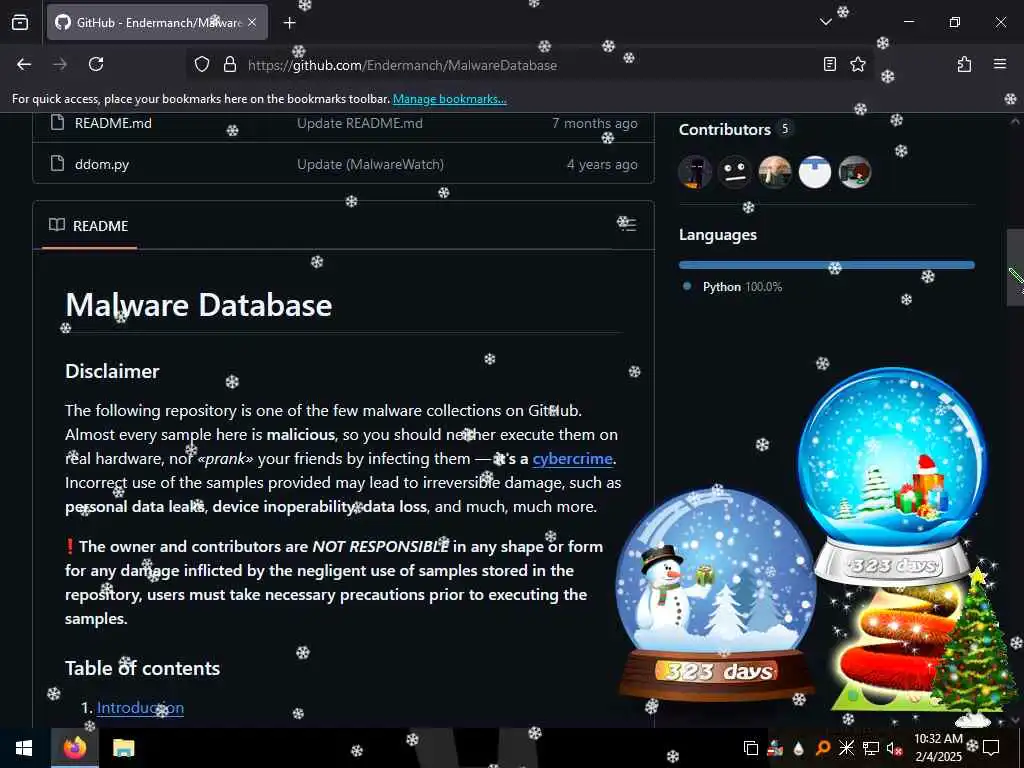Open the ddom.py file
This screenshot has height=768, width=1024.
[x=102, y=165]
